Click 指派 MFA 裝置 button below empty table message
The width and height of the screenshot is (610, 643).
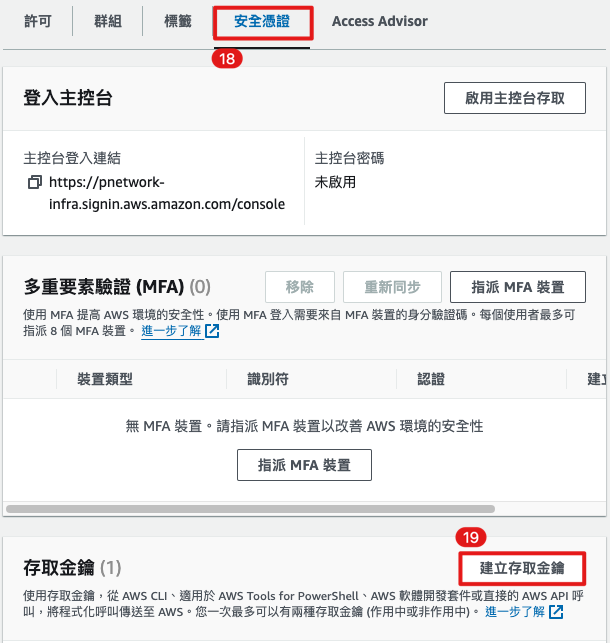[x=304, y=465]
